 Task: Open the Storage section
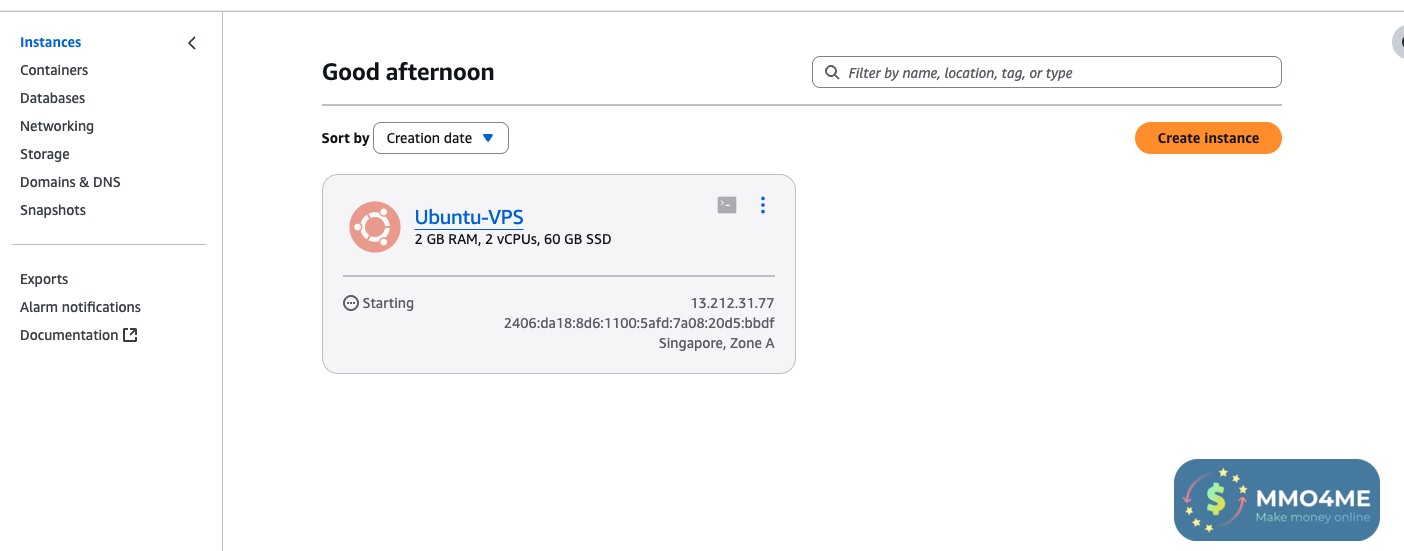point(45,154)
